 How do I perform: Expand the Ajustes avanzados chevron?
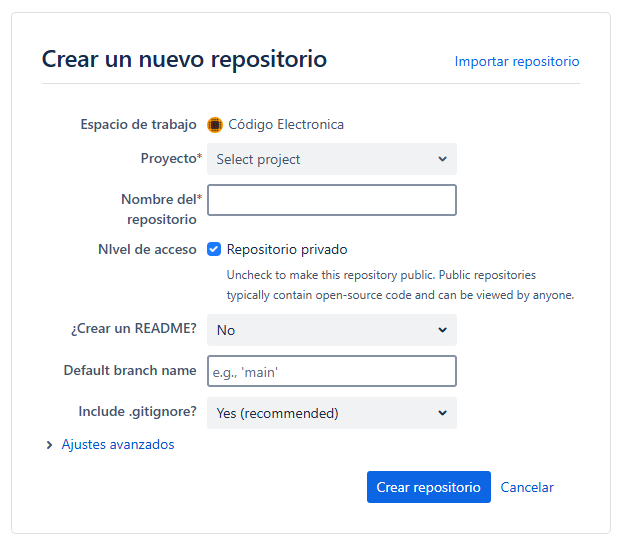click(49, 445)
